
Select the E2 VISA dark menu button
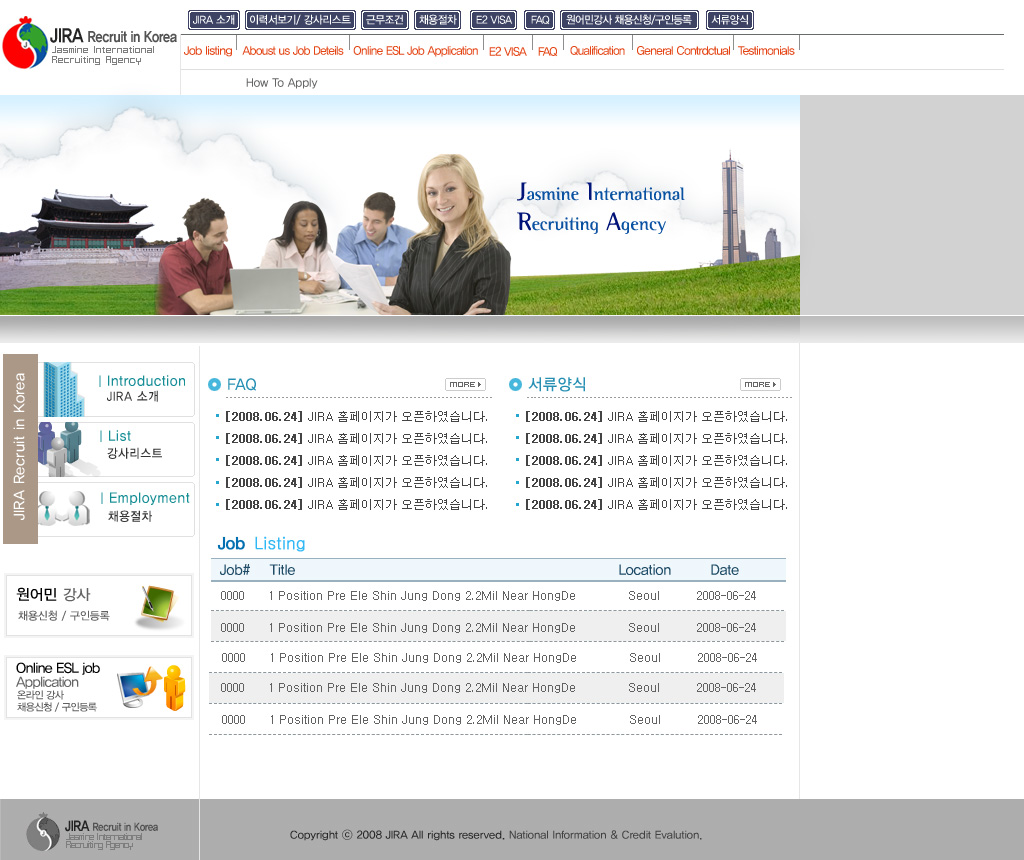(493, 20)
